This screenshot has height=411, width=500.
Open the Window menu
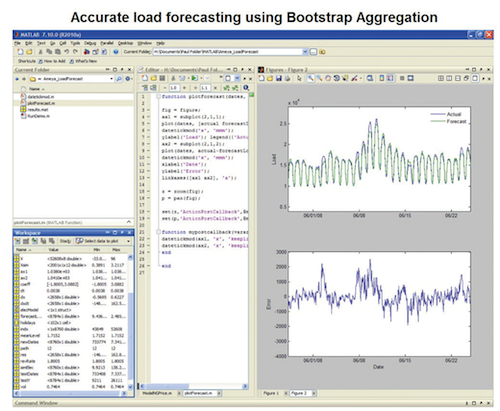coord(145,43)
